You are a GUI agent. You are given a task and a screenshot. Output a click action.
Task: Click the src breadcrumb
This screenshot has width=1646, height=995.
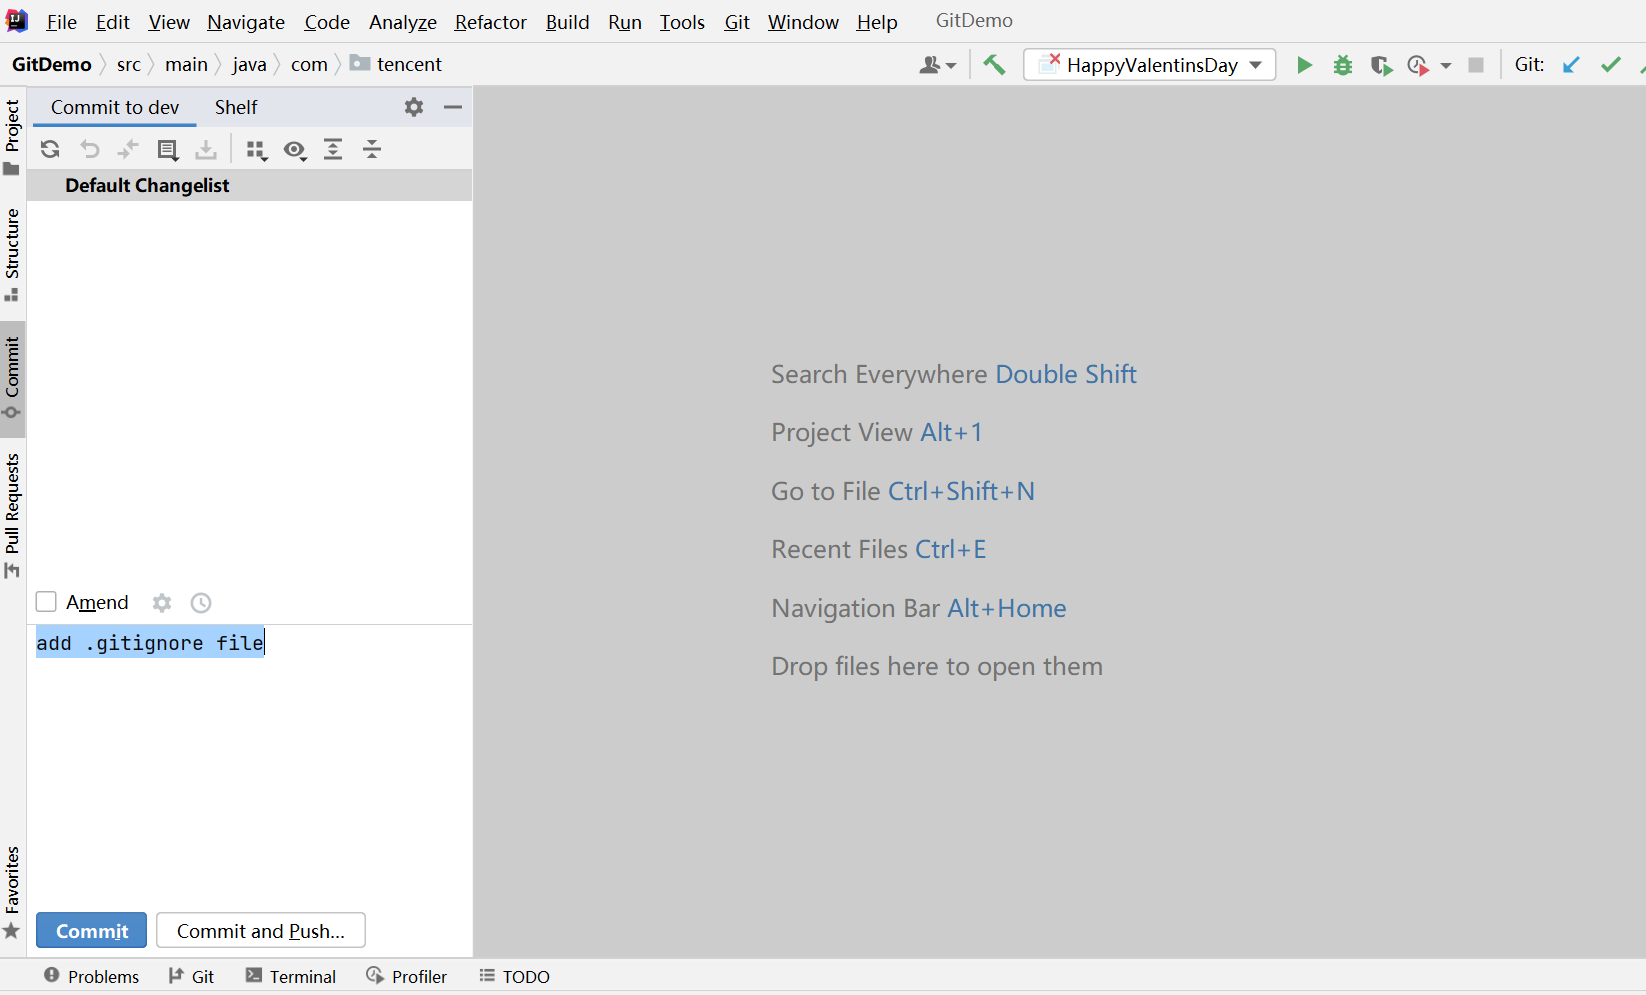pyautogui.click(x=129, y=65)
